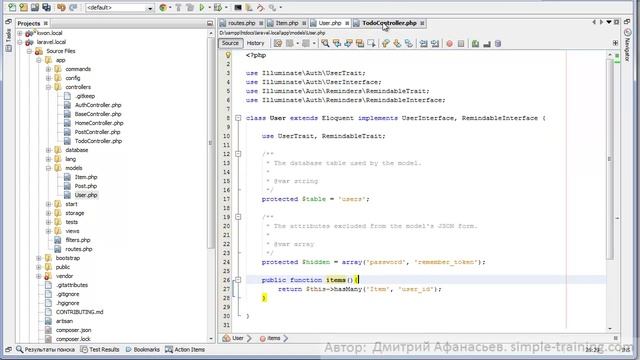This screenshot has height=360, width=640.
Task: Collapse the controllers folder
Action: (49, 87)
